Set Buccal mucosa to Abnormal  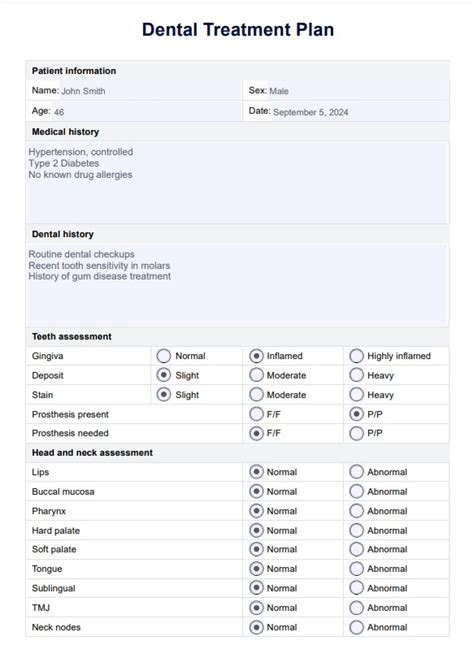click(356, 492)
